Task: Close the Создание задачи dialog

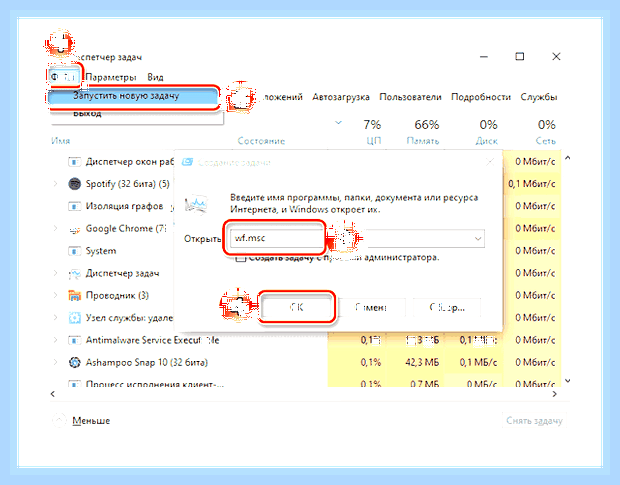Action: [x=490, y=162]
